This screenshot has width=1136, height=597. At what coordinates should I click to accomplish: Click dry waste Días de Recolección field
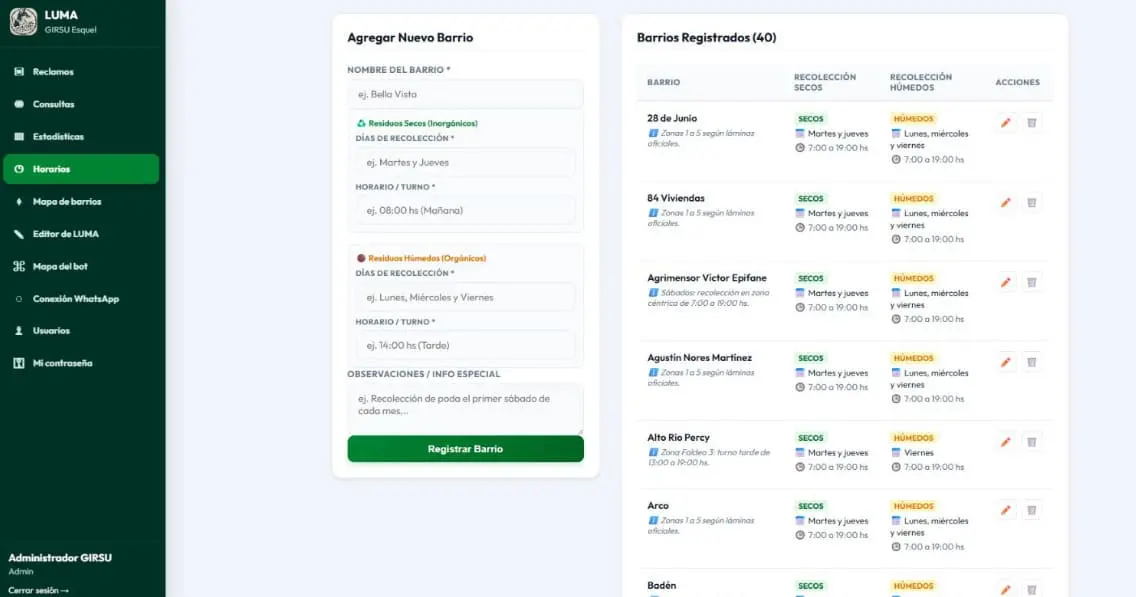click(x=465, y=162)
